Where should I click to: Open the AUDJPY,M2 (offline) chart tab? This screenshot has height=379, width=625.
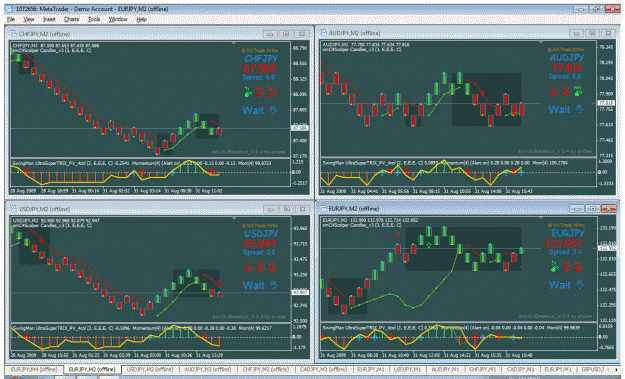208,369
